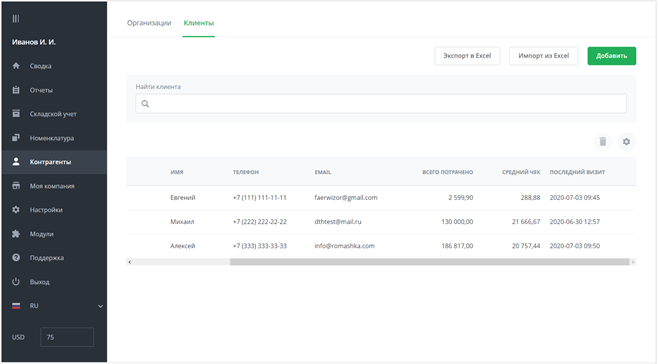Click total spent 130 000,00
The image size is (658, 364).
click(x=457, y=222)
